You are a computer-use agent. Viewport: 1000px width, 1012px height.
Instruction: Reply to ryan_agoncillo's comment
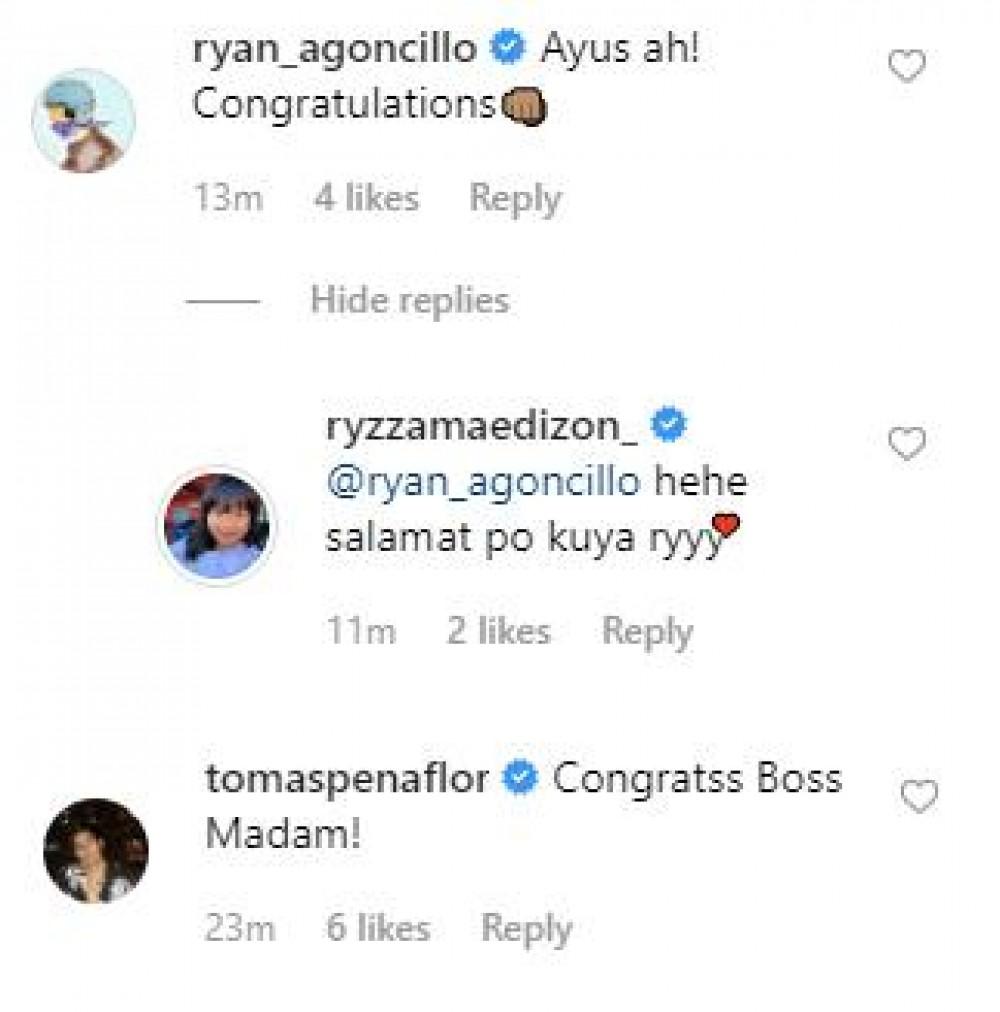pyautogui.click(x=515, y=198)
